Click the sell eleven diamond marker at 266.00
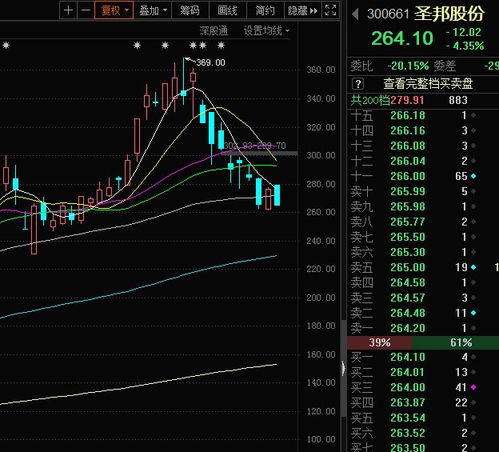 474,176
